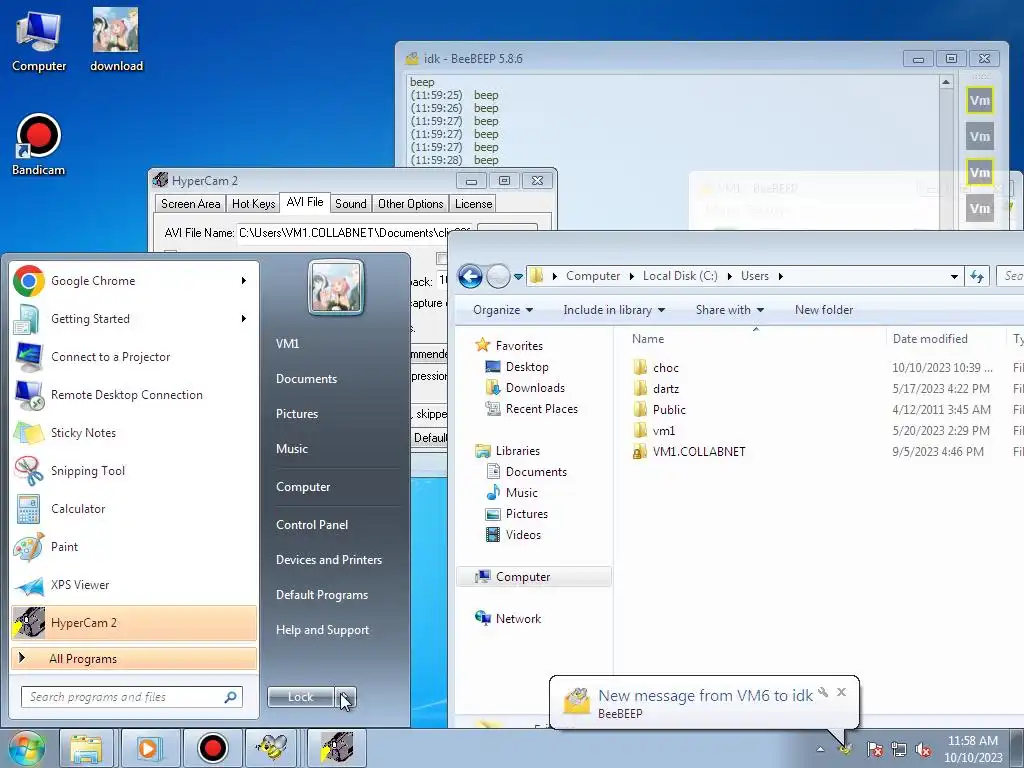Open Other Options tab
1024x768 pixels.
[x=411, y=204]
